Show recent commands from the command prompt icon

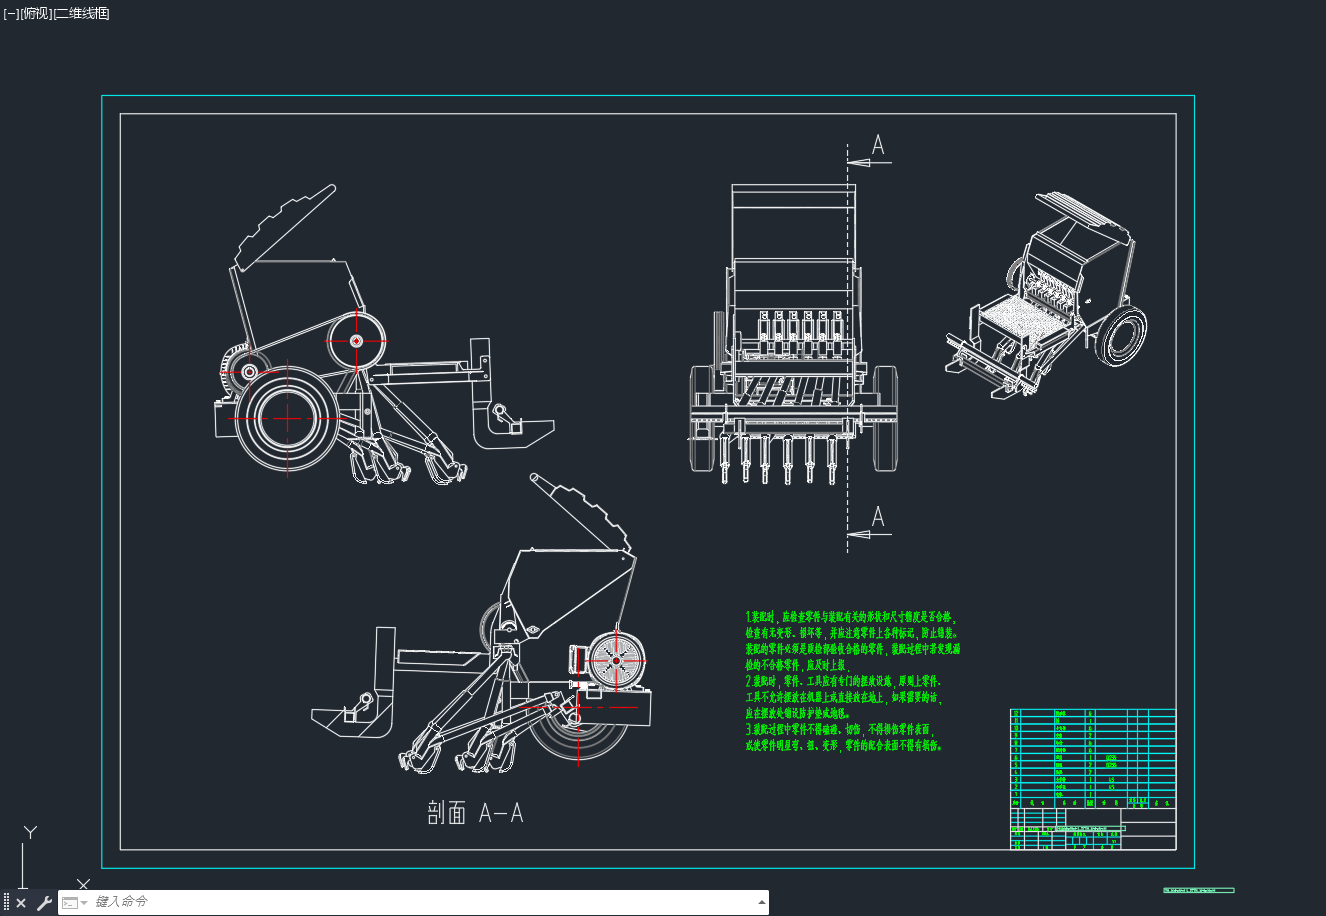pos(74,902)
